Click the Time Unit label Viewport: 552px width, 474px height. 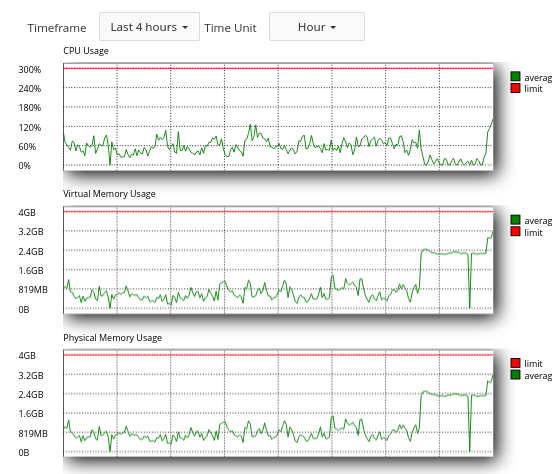[x=230, y=28]
